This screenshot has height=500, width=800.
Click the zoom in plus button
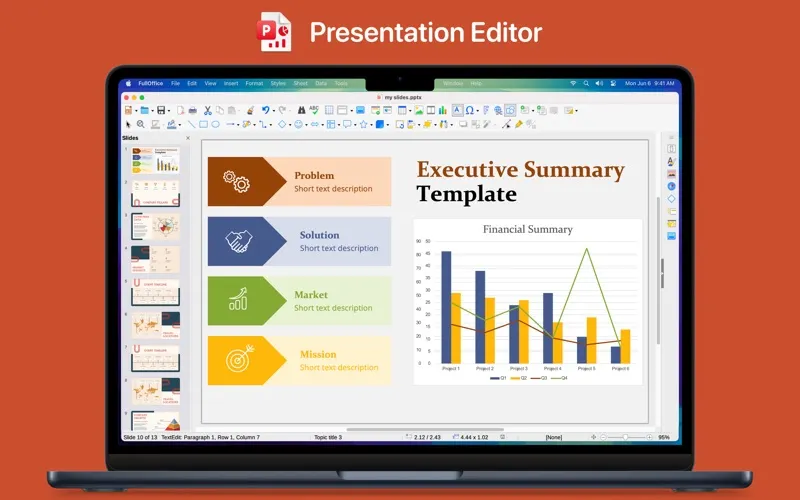(x=649, y=437)
